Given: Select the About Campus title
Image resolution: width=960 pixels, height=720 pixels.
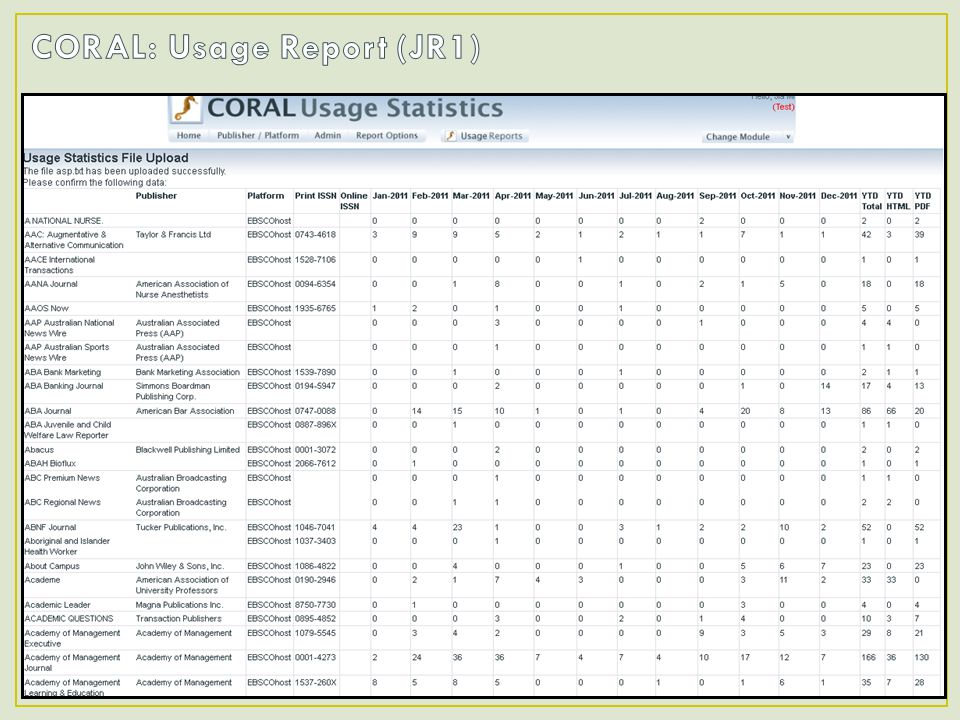Looking at the screenshot, I should click(52, 566).
